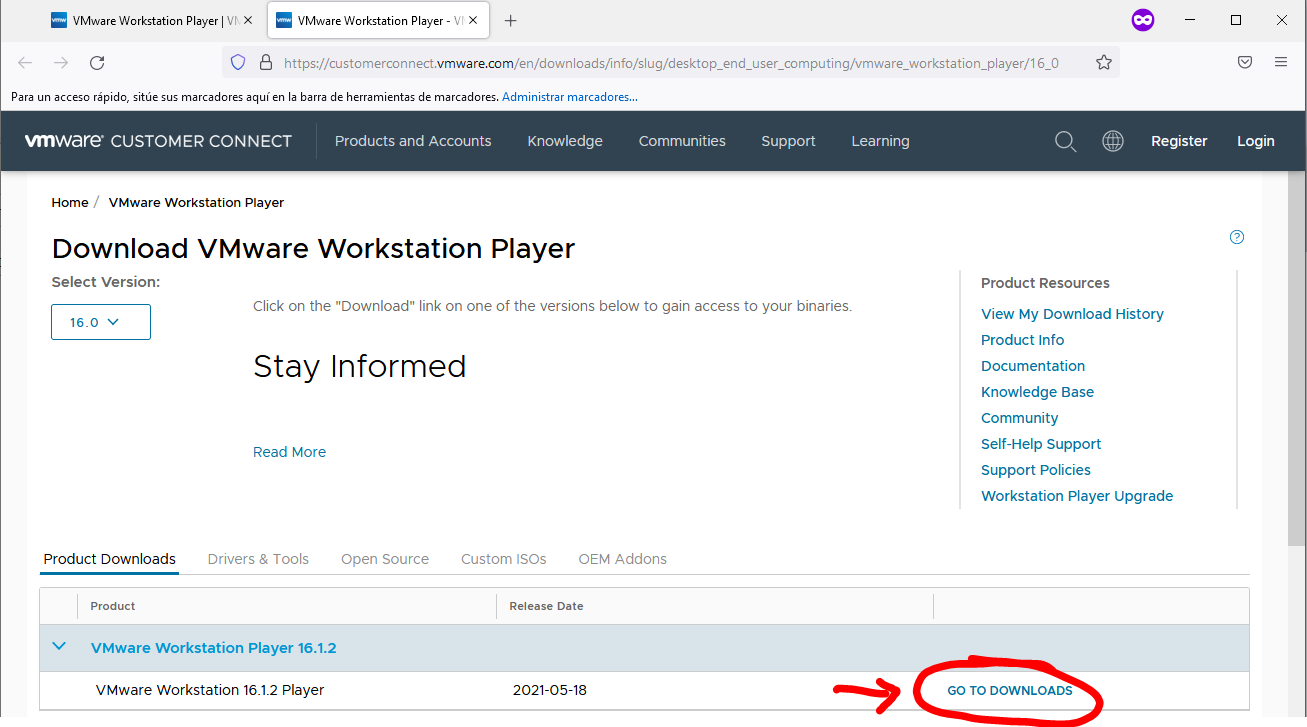1307x727 pixels.
Task: Close the first VMware Workstation Player tab
Action: pos(248,20)
